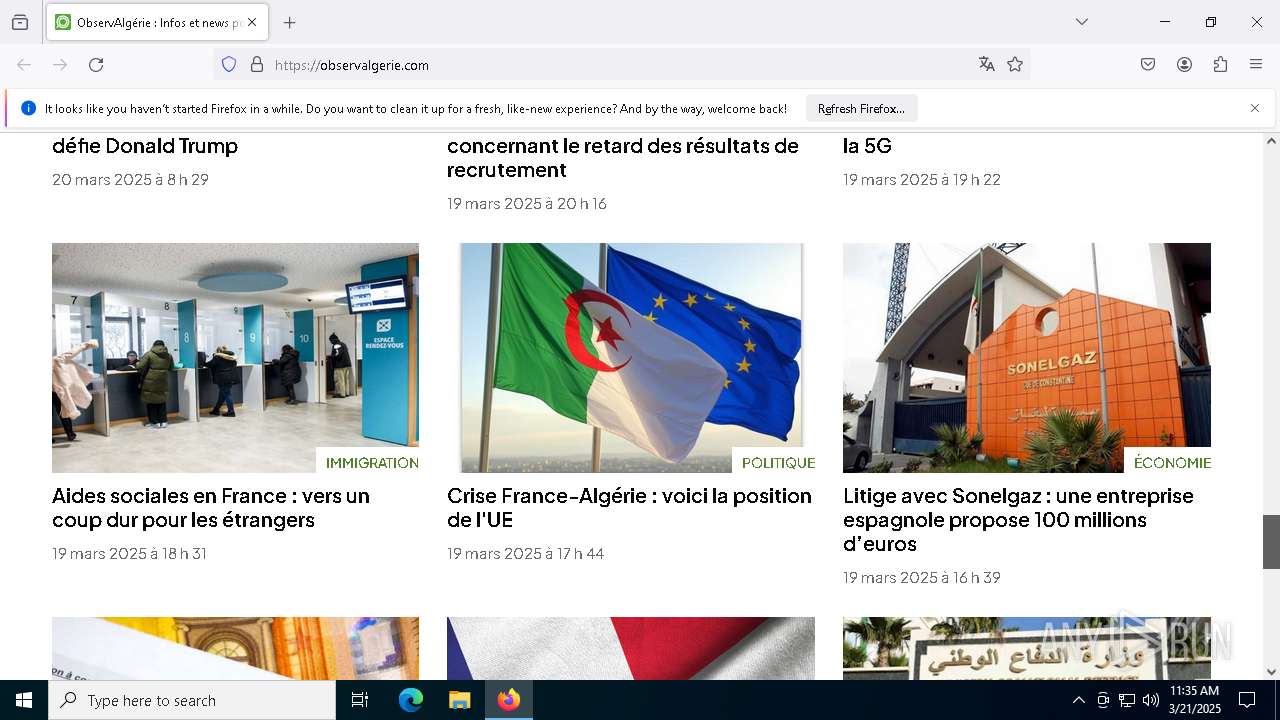This screenshot has height=720, width=1280.
Task: Open the Windows Start menu
Action: click(24, 700)
